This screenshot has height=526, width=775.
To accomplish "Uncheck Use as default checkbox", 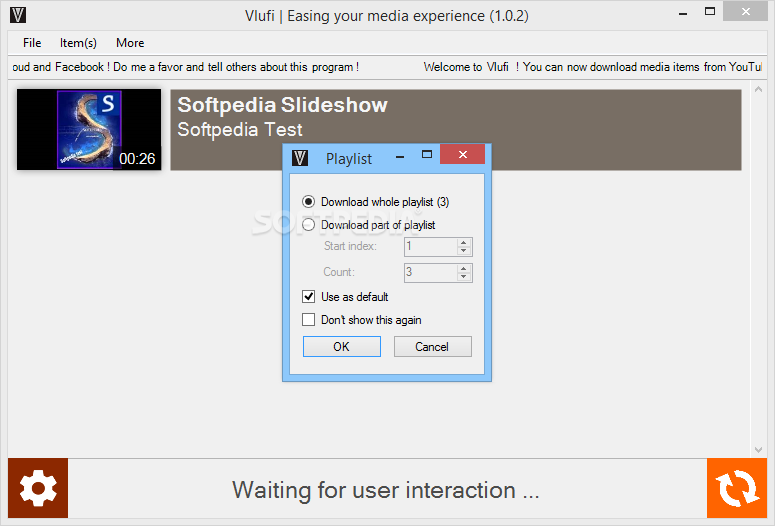I will [308, 297].
